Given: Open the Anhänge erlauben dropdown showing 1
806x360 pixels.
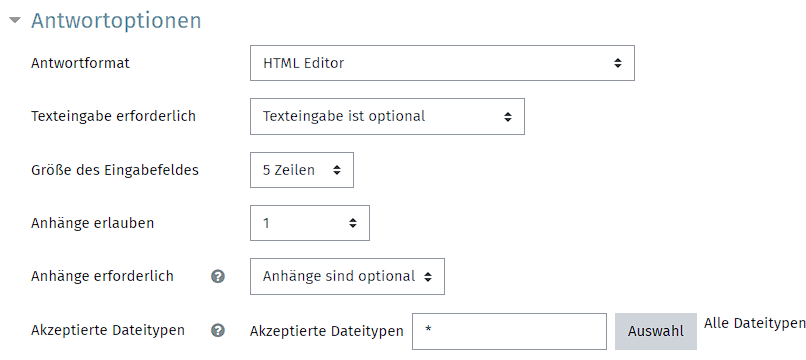Looking at the screenshot, I should (309, 223).
